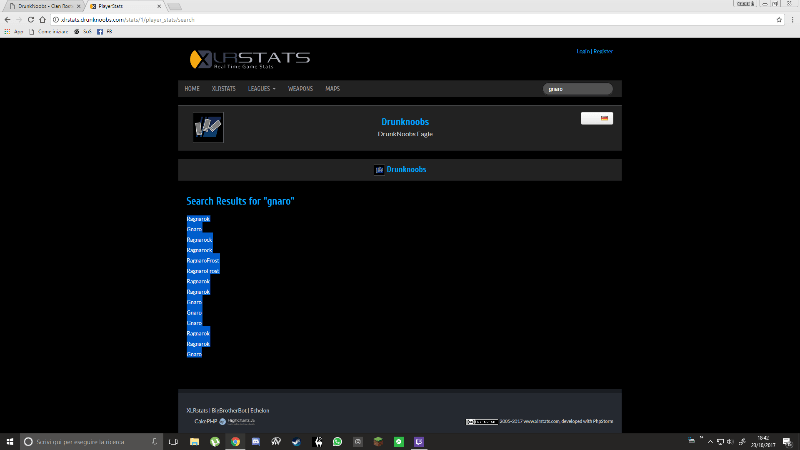The width and height of the screenshot is (800, 450).
Task: Open WhatsApp from the taskbar
Action: (x=337, y=441)
